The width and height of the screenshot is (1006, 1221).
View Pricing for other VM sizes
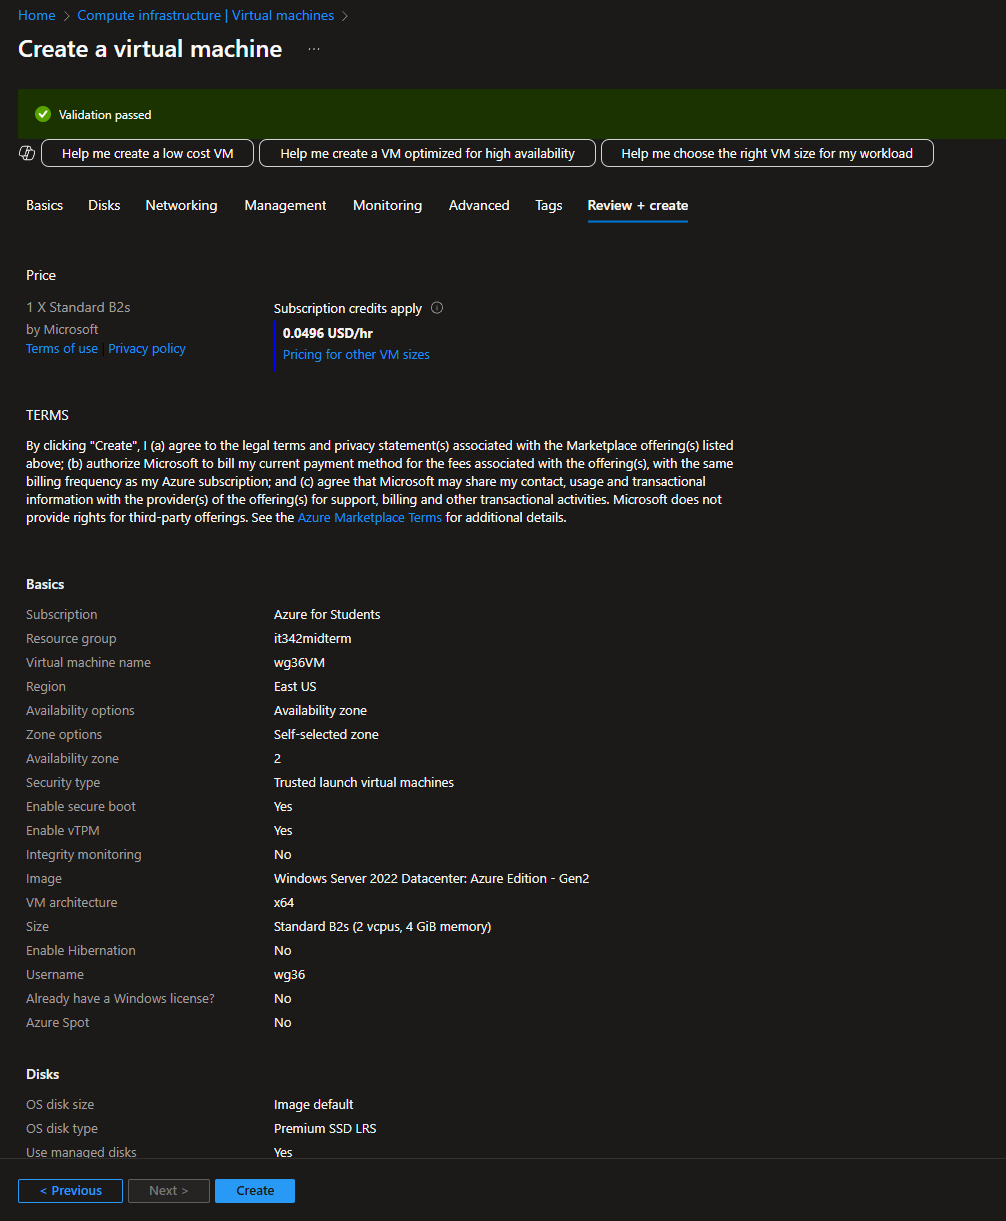point(356,355)
